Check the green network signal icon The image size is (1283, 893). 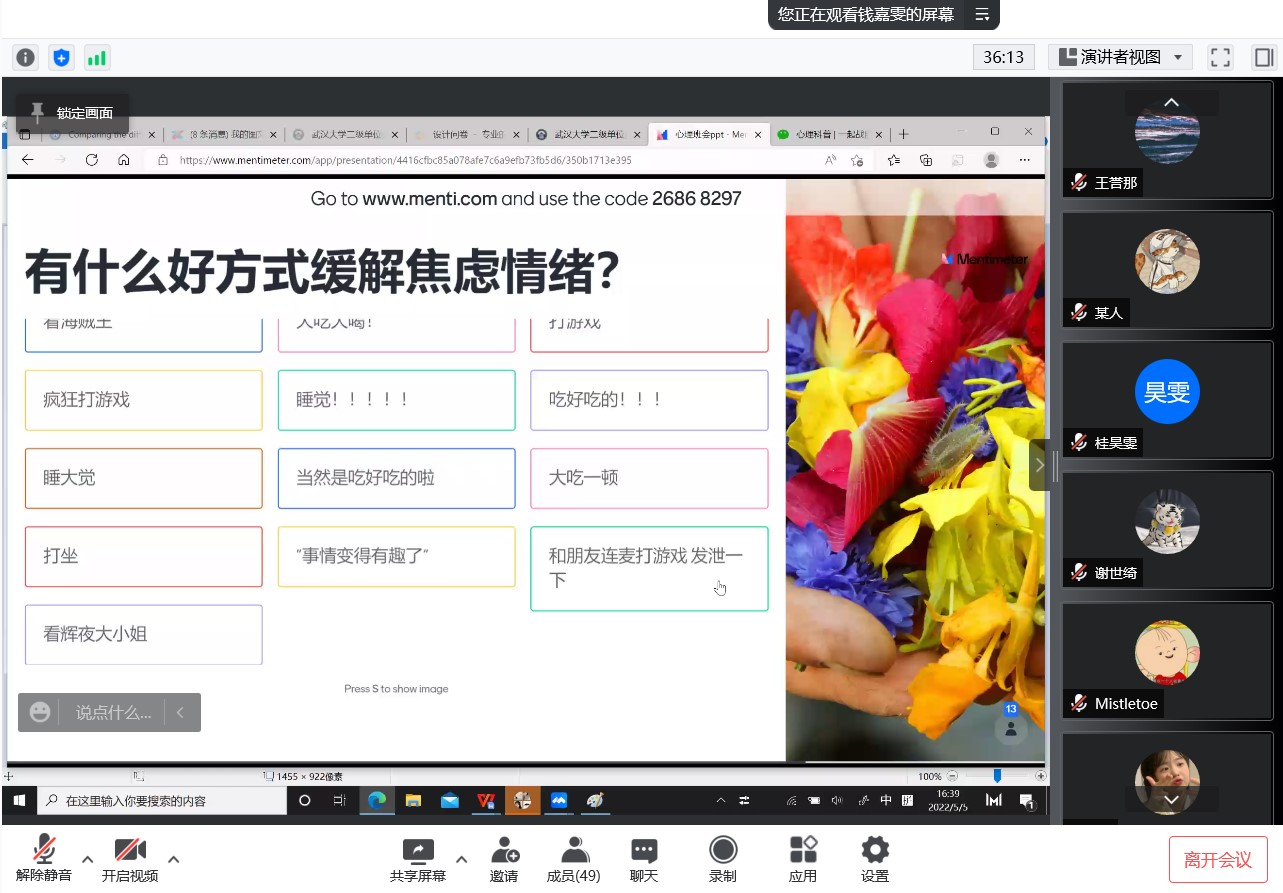(97, 58)
